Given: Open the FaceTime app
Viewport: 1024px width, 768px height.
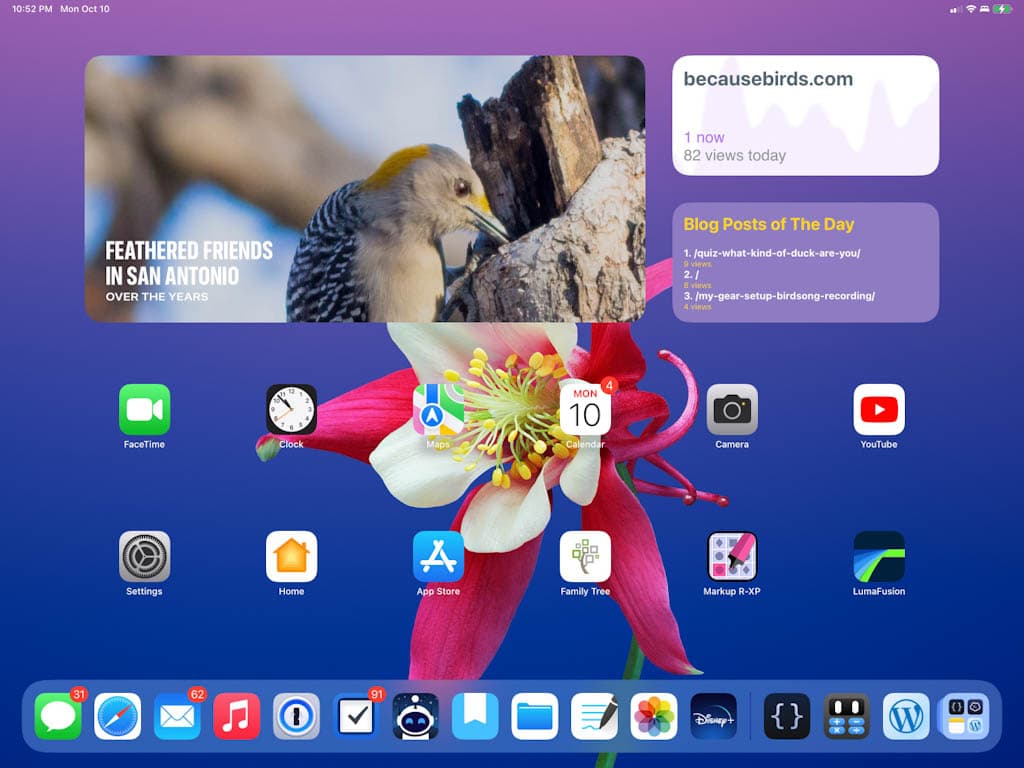Looking at the screenshot, I should pyautogui.click(x=144, y=409).
